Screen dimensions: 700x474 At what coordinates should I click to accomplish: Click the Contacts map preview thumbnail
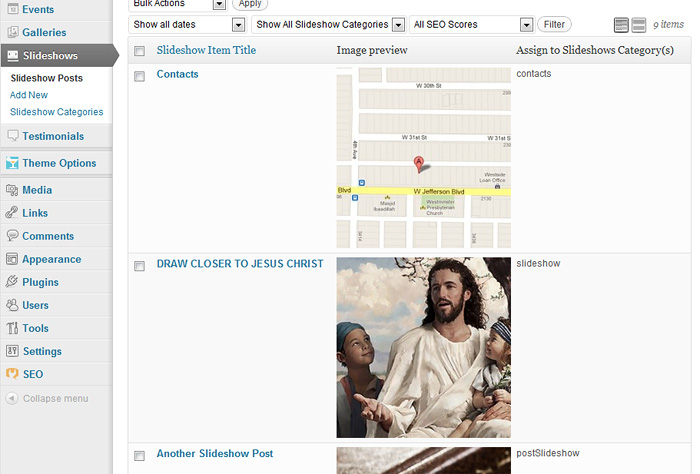coord(423,158)
